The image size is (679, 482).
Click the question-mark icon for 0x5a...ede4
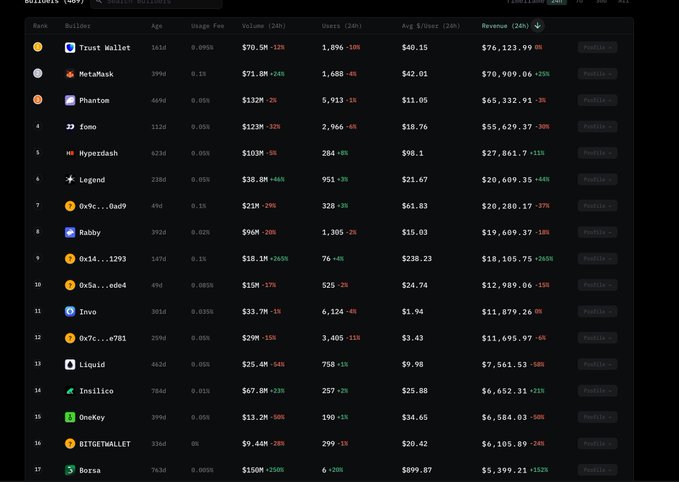pyautogui.click(x=70, y=285)
